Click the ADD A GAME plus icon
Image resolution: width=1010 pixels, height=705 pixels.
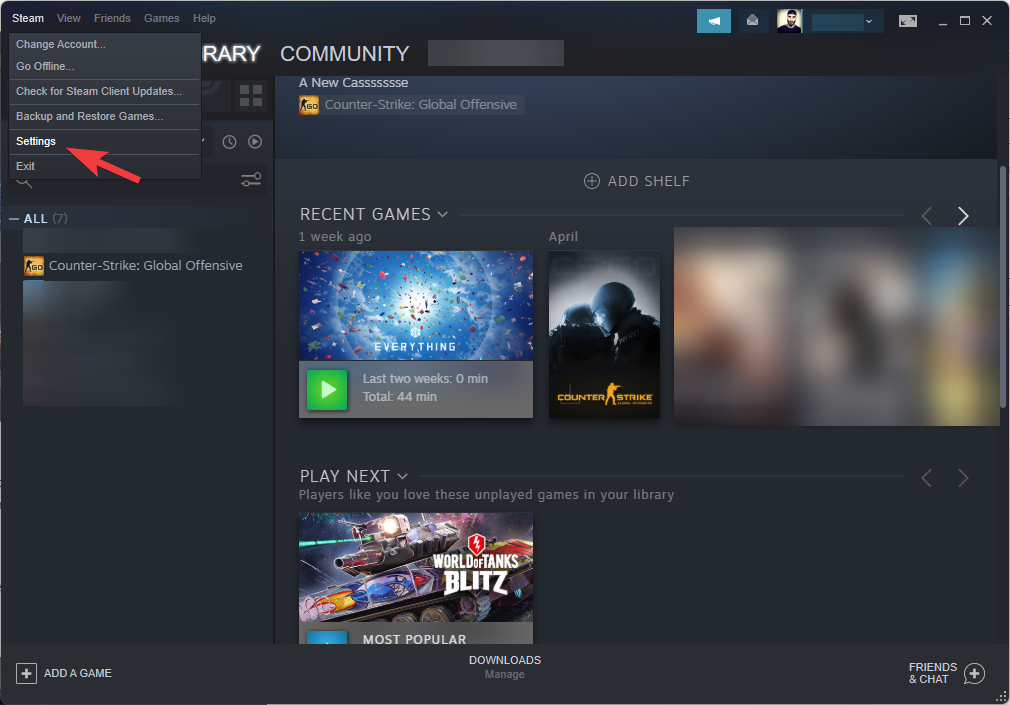(26, 673)
